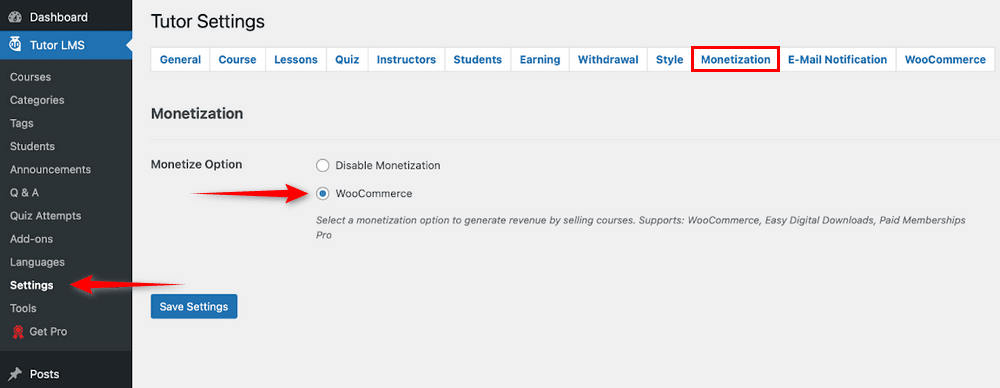Open the E-Mail Notification tab
The height and width of the screenshot is (388, 1000).
pos(837,59)
